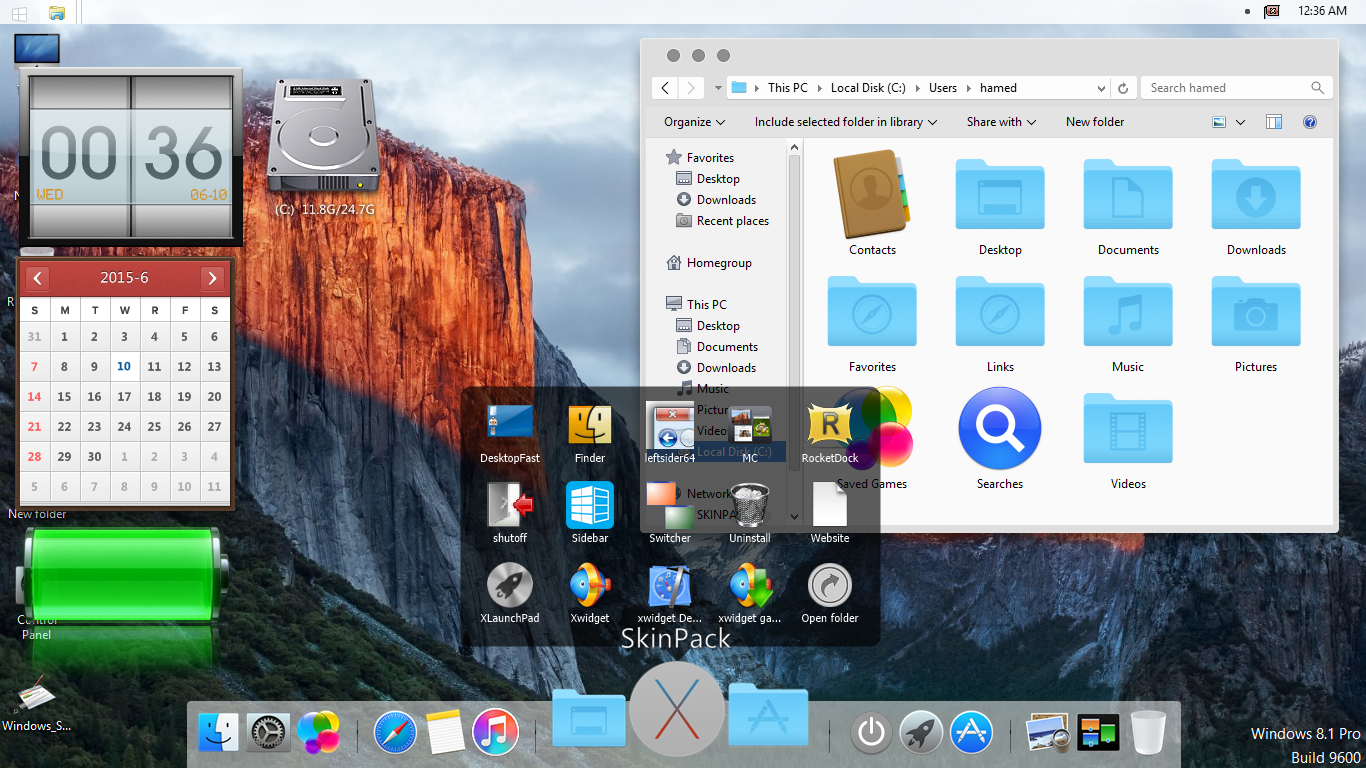1366x768 pixels.
Task: Toggle the preview pane button
Action: 1273,122
